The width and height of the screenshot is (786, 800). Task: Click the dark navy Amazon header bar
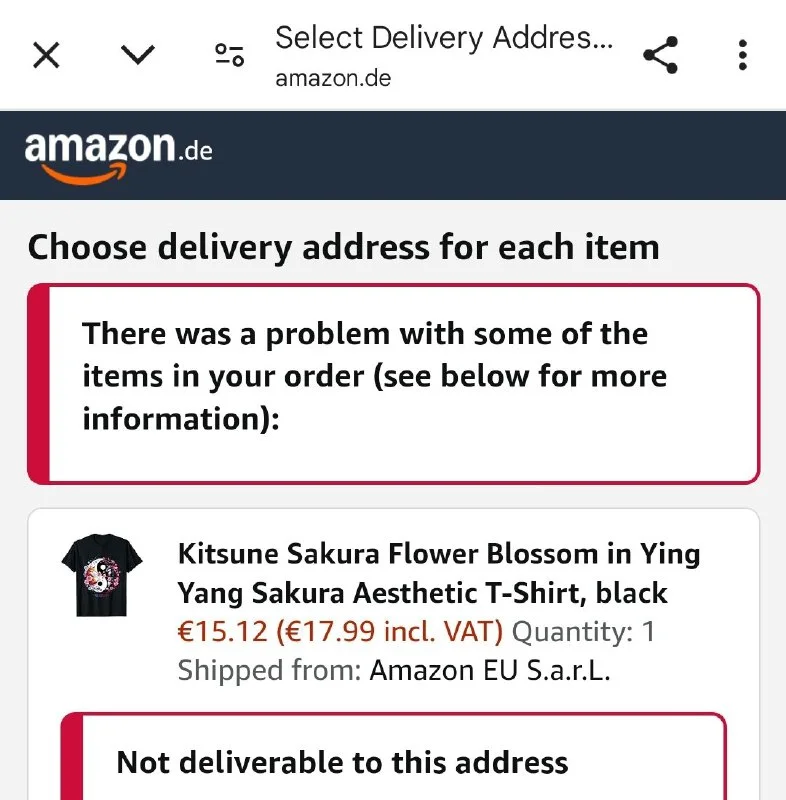click(500, 155)
